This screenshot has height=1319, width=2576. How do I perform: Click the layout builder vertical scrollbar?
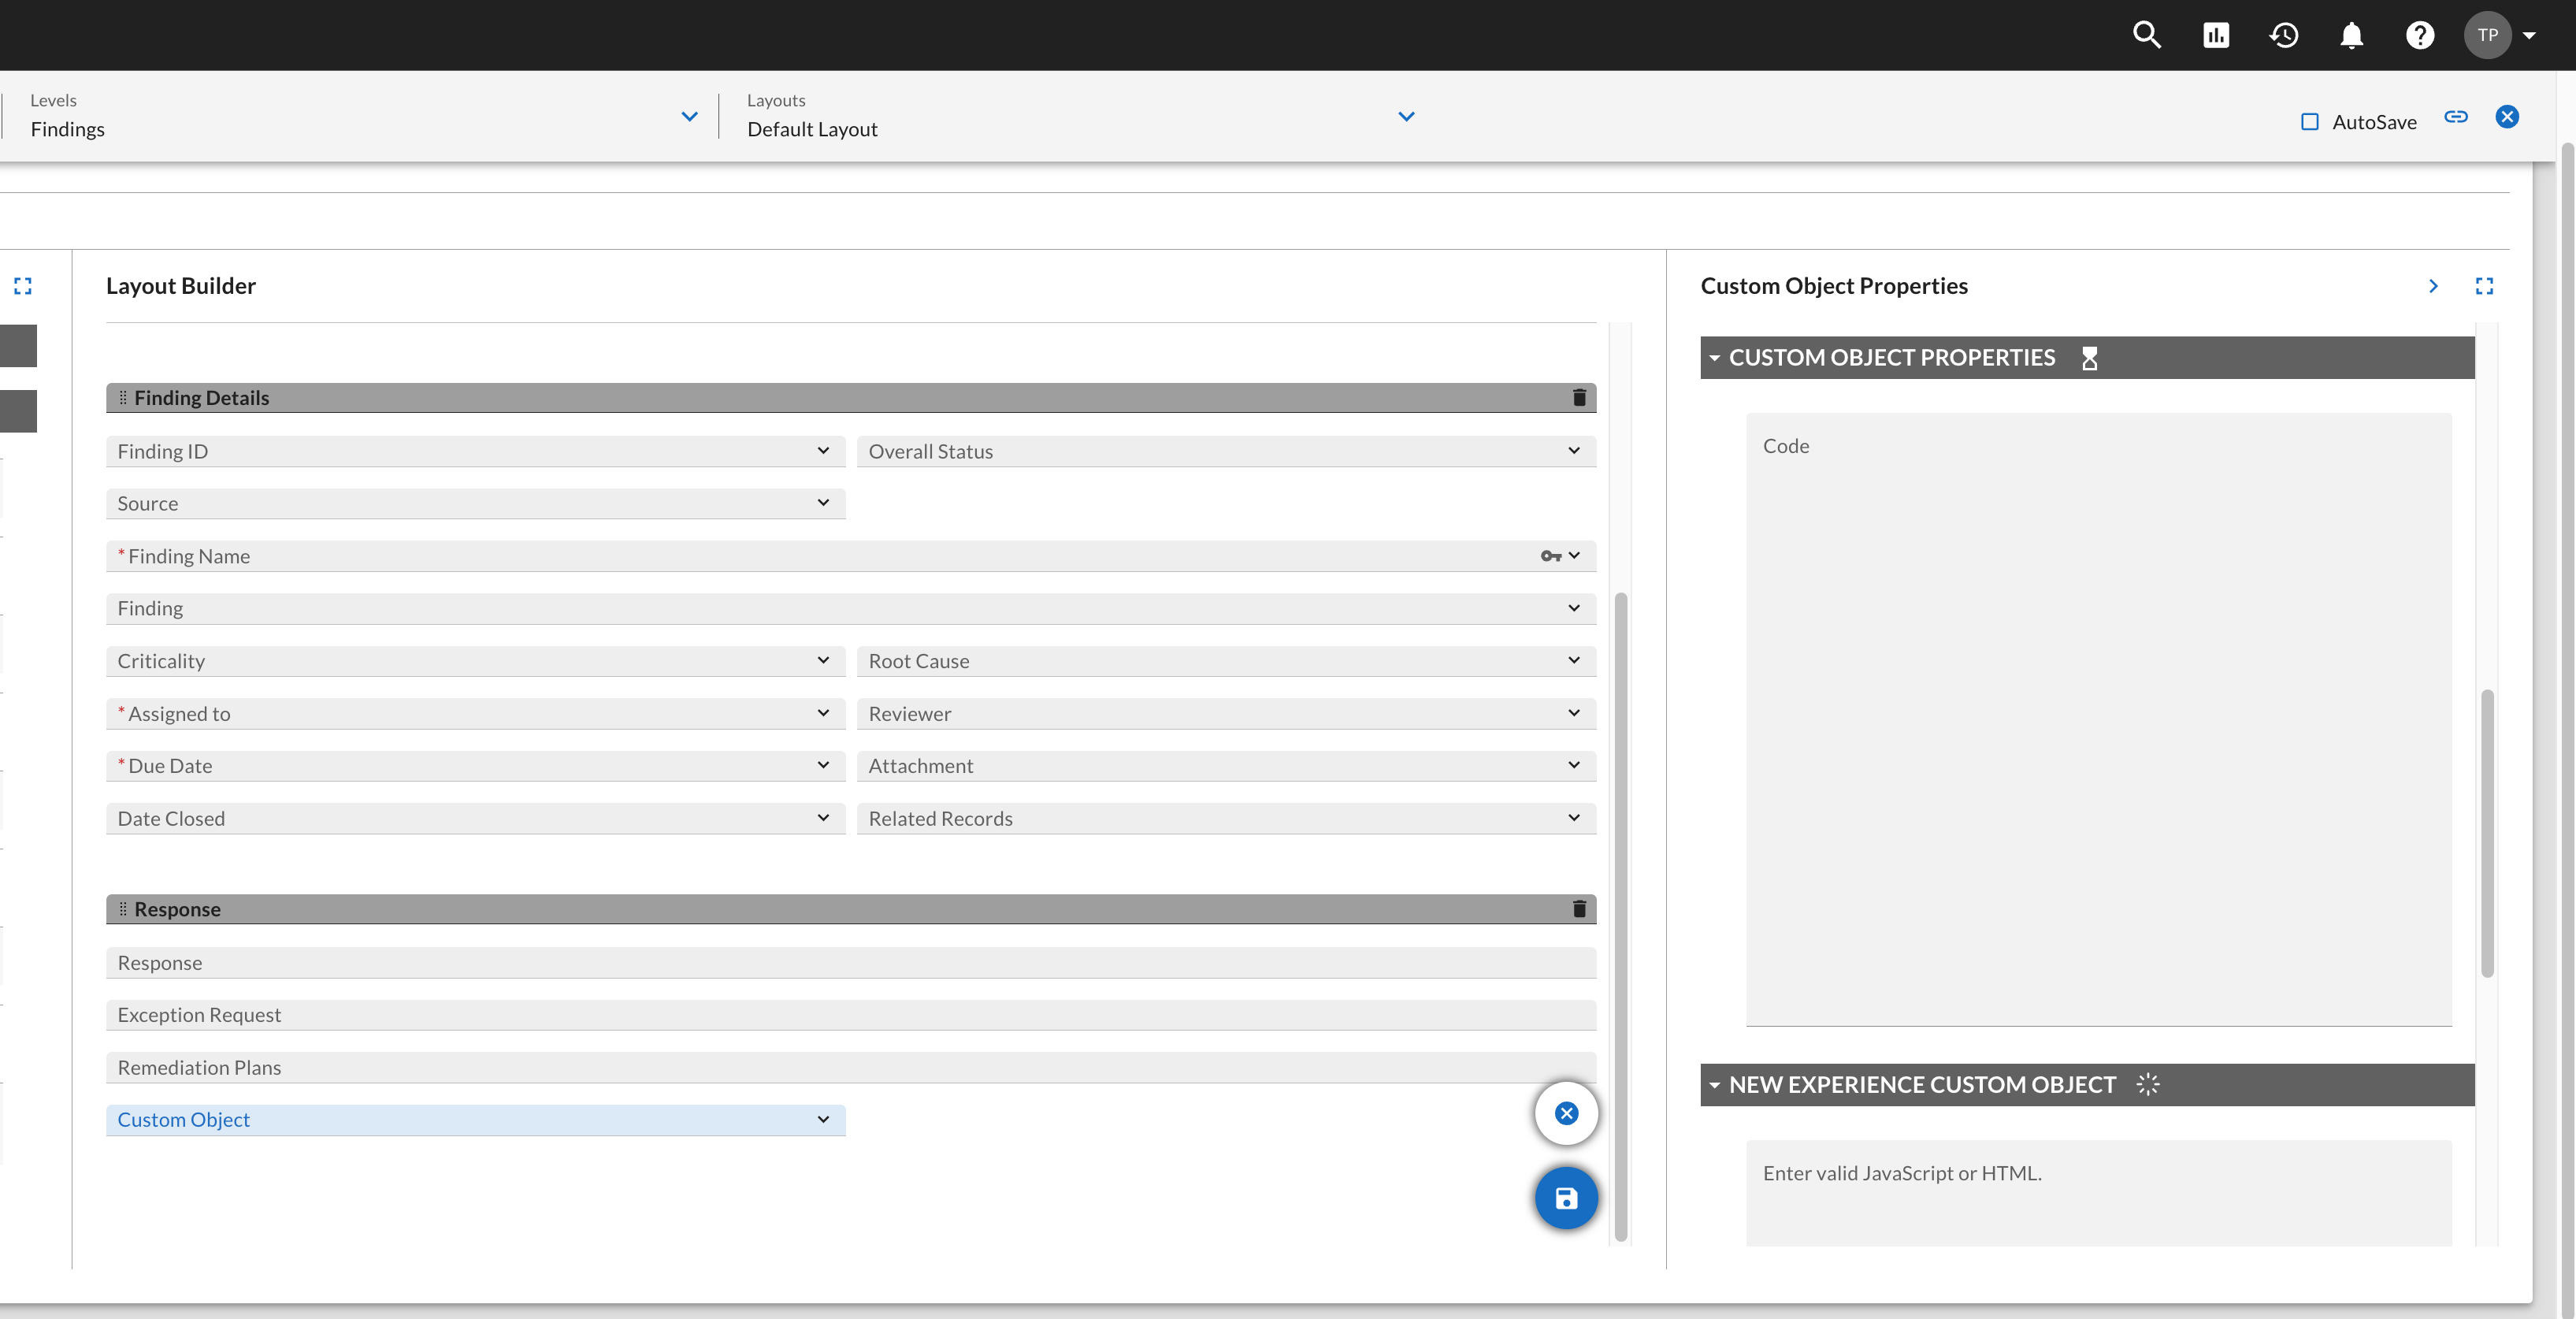click(x=1621, y=916)
